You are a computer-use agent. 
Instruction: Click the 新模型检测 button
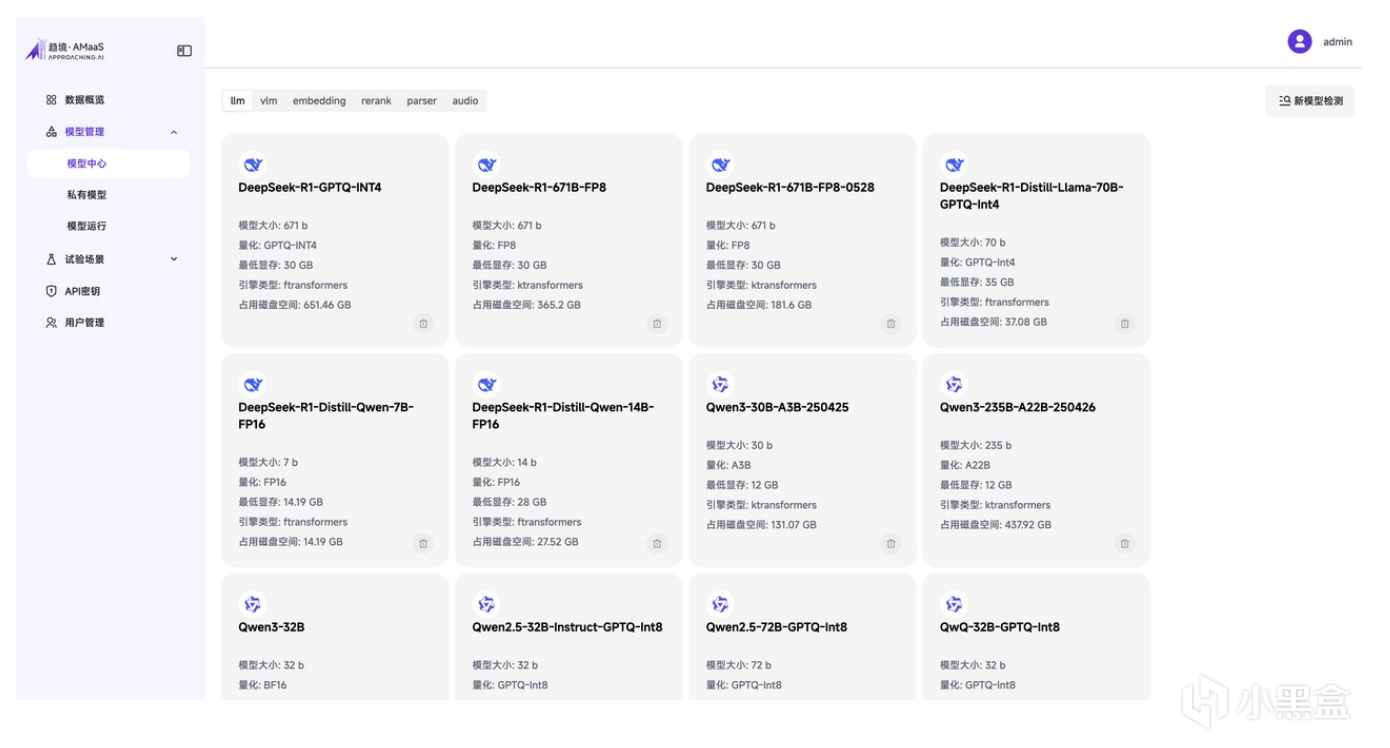click(1310, 101)
